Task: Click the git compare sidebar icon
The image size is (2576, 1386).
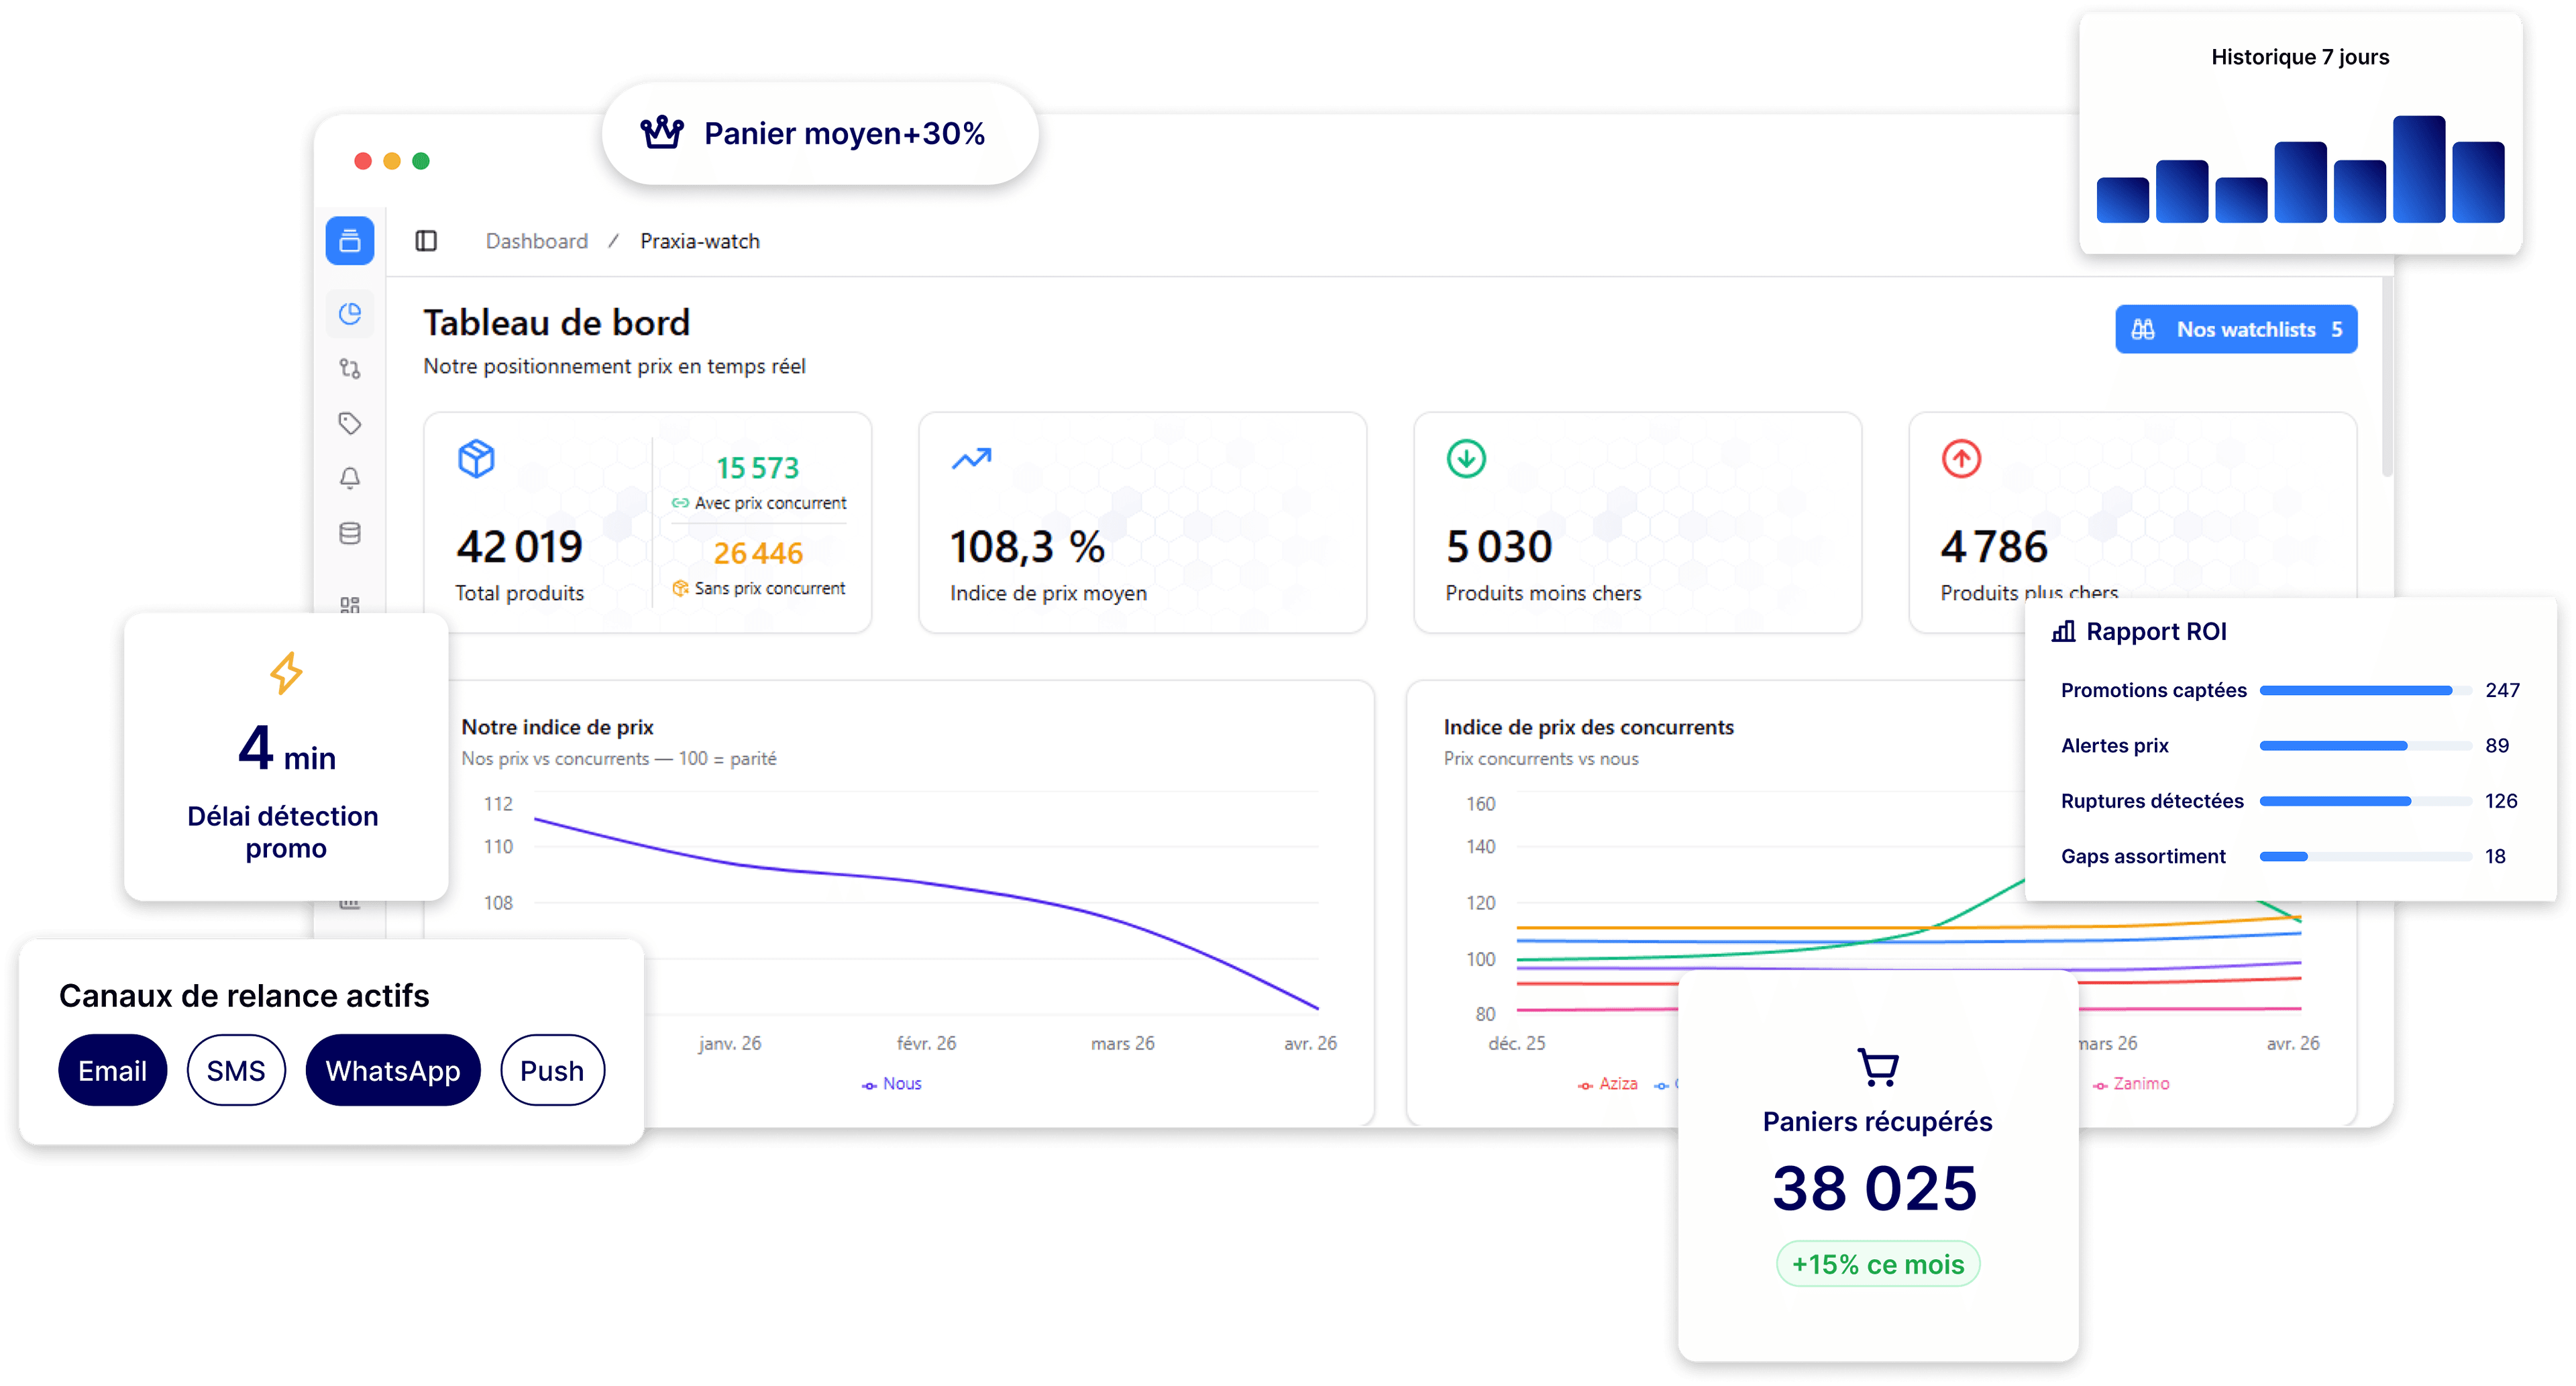Action: click(349, 369)
